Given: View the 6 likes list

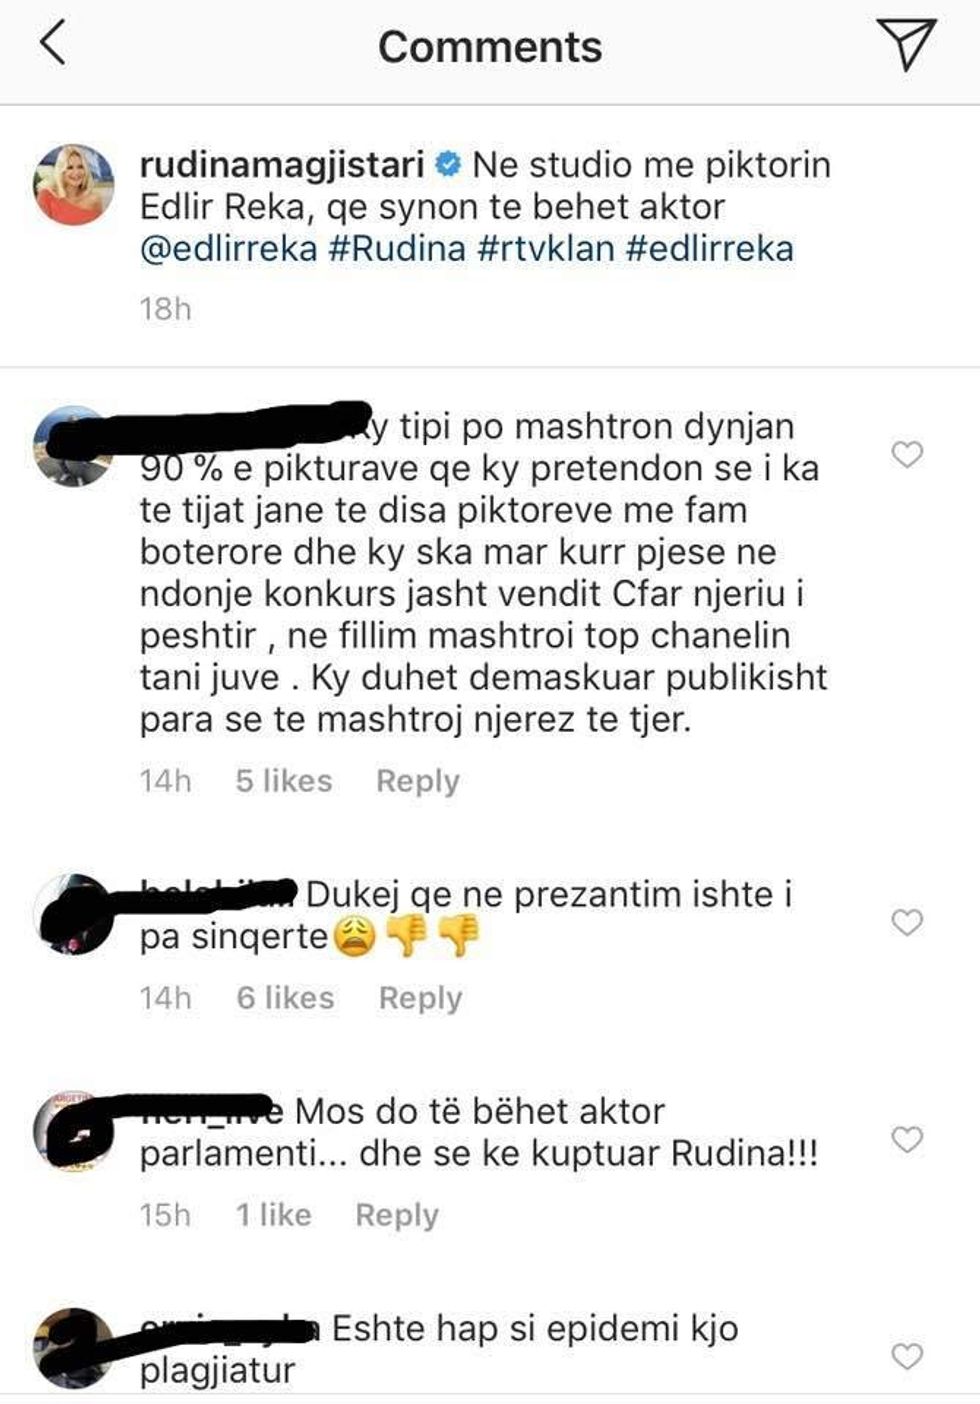Looking at the screenshot, I should (285, 998).
